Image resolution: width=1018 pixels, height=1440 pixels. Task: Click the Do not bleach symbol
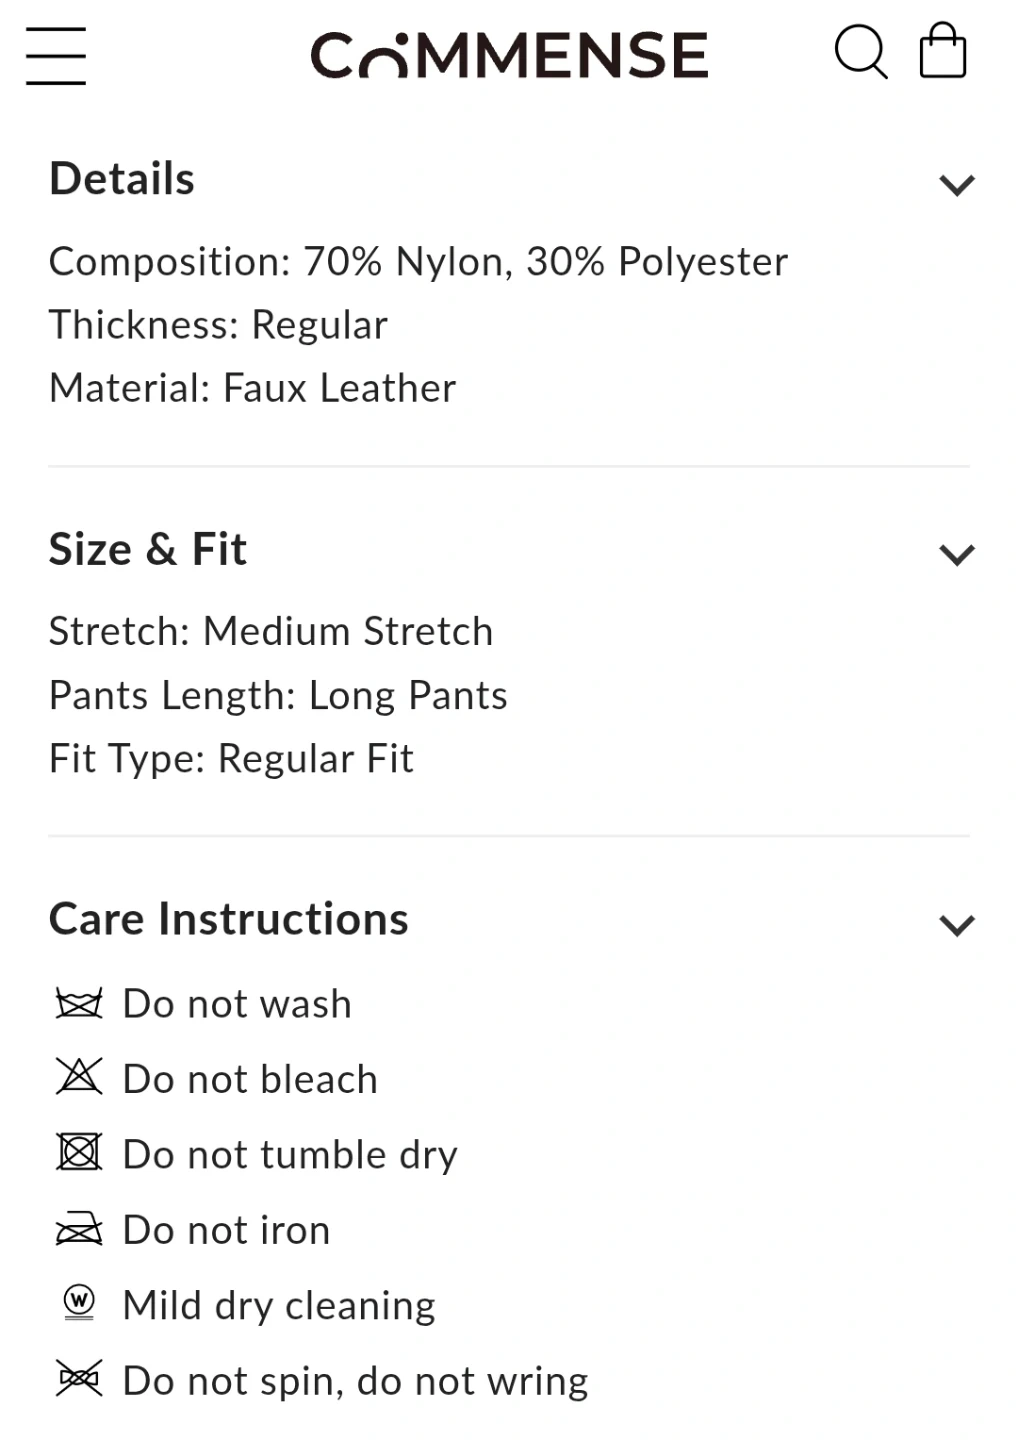[79, 1077]
